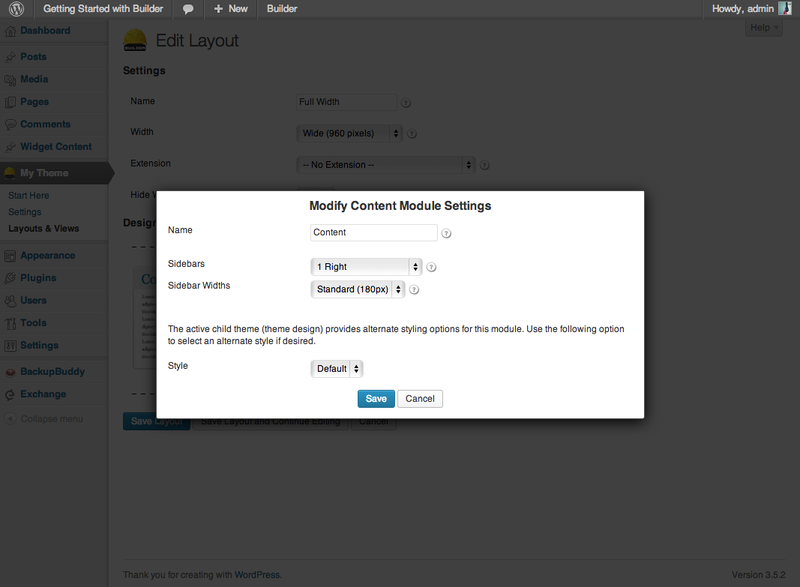Click the Collapse menu link
800x587 pixels.
click(52, 419)
